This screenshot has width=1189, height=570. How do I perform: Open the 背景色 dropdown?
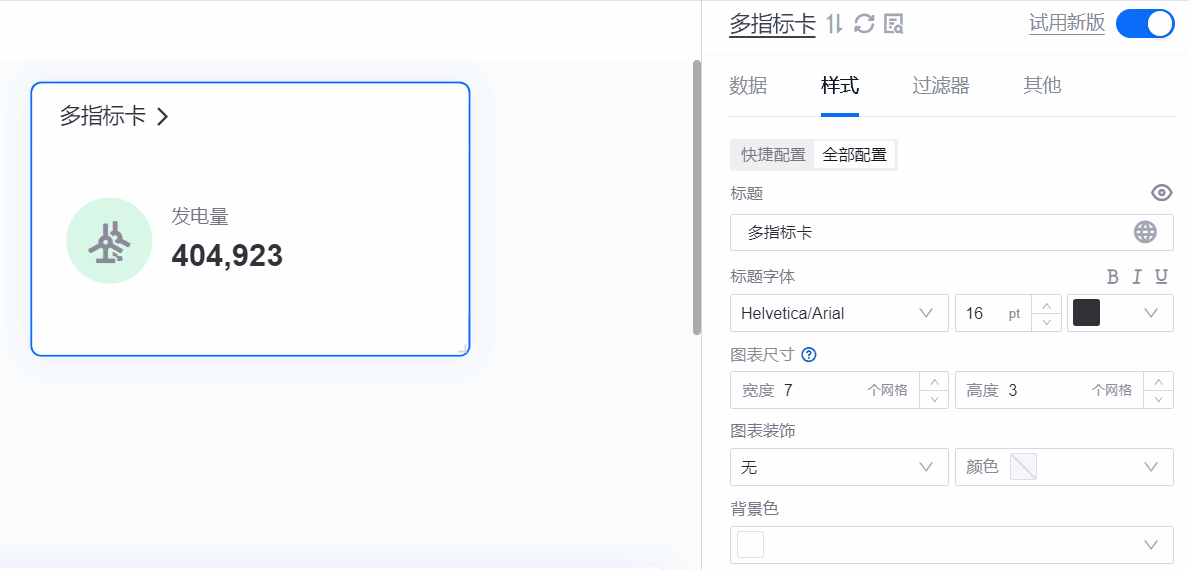(951, 544)
